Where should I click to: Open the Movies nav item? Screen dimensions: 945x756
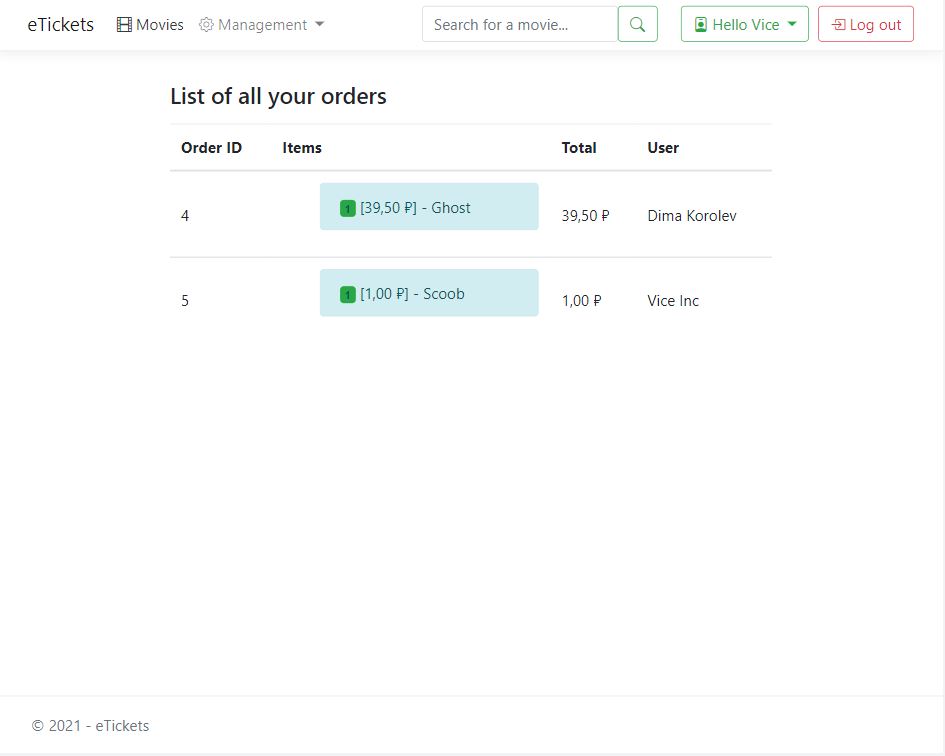pyautogui.click(x=150, y=25)
